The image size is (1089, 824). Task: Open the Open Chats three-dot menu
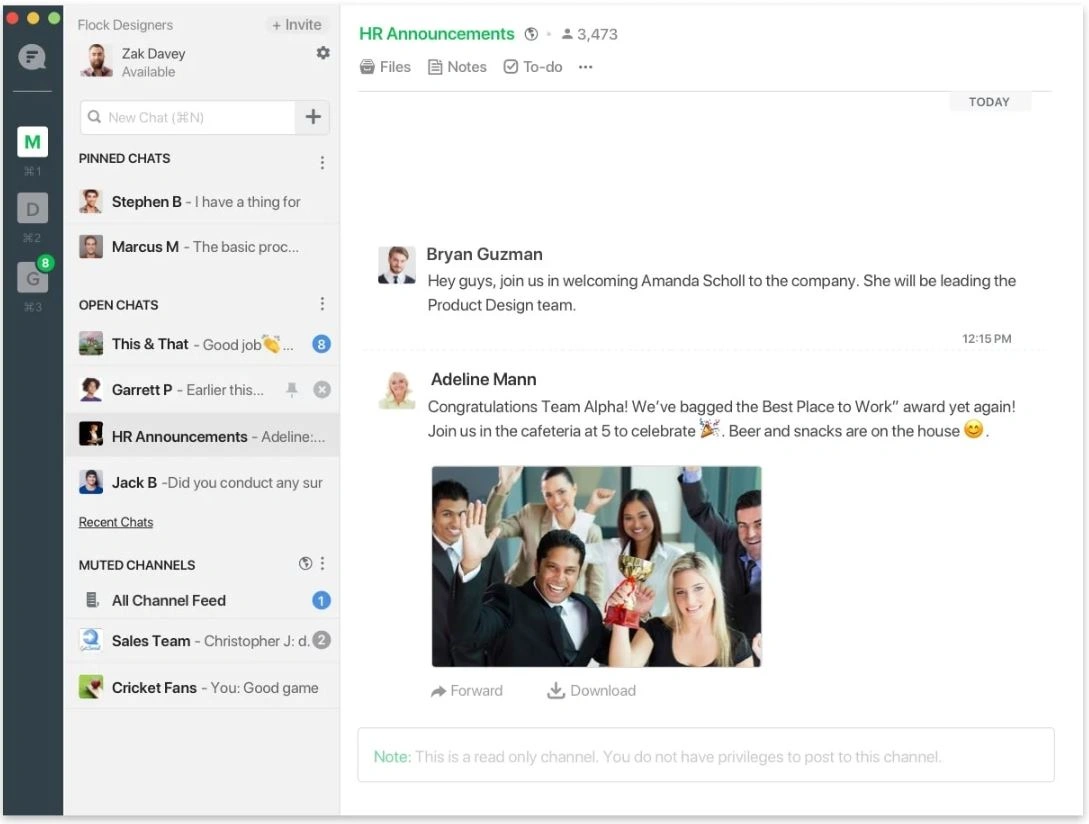click(322, 304)
